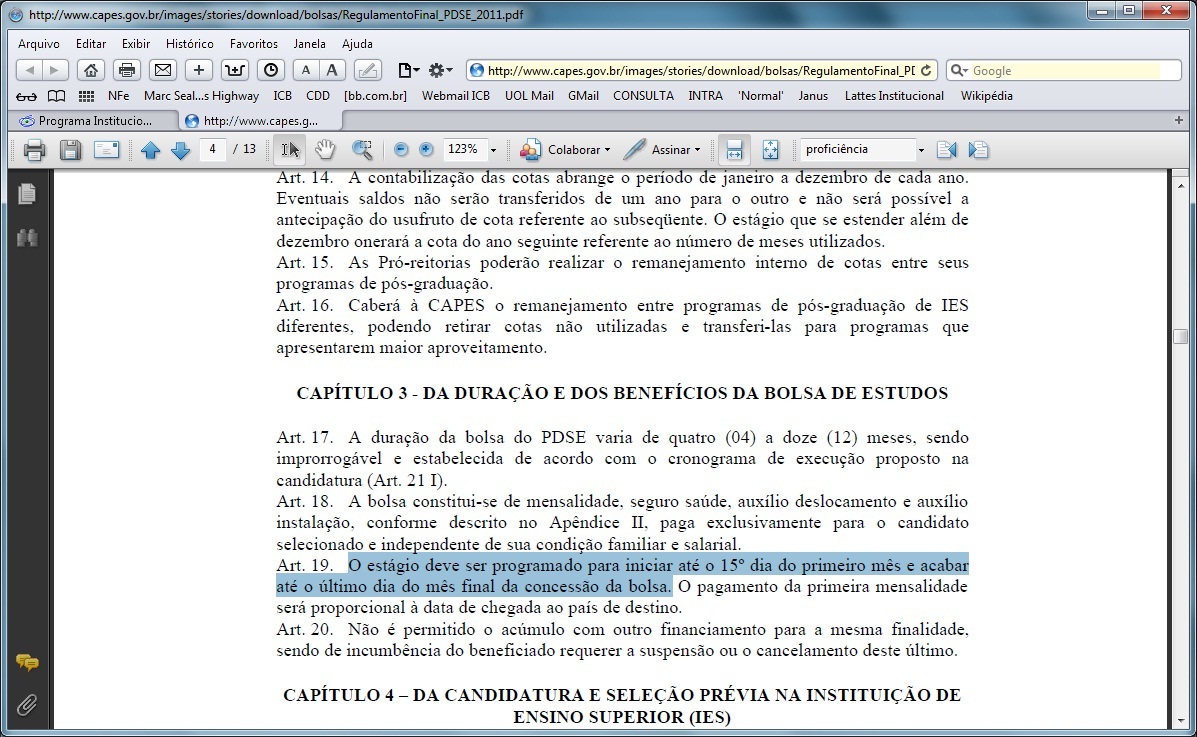The height and width of the screenshot is (737, 1197).
Task: Email the PDF from the Adobe toolbar
Action: (x=106, y=150)
